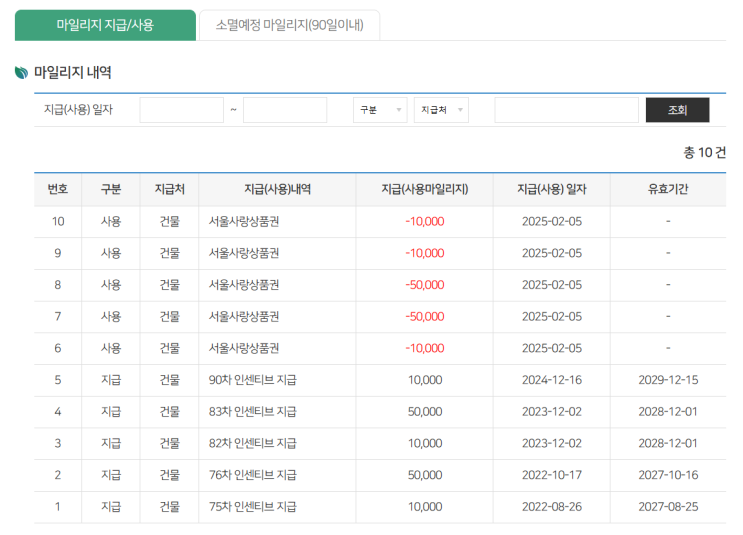
Task: Click 지급 in row number 3
Action: [111, 444]
